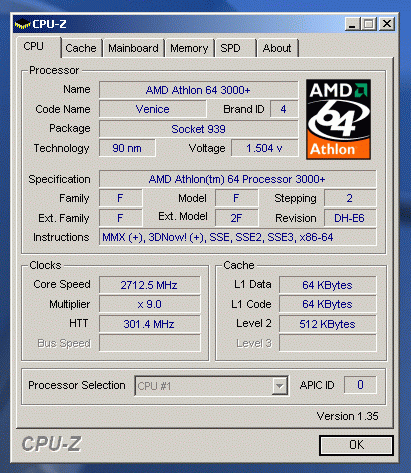Click the AMD Athlon 64 logo
This screenshot has width=411, height=473.
click(338, 119)
